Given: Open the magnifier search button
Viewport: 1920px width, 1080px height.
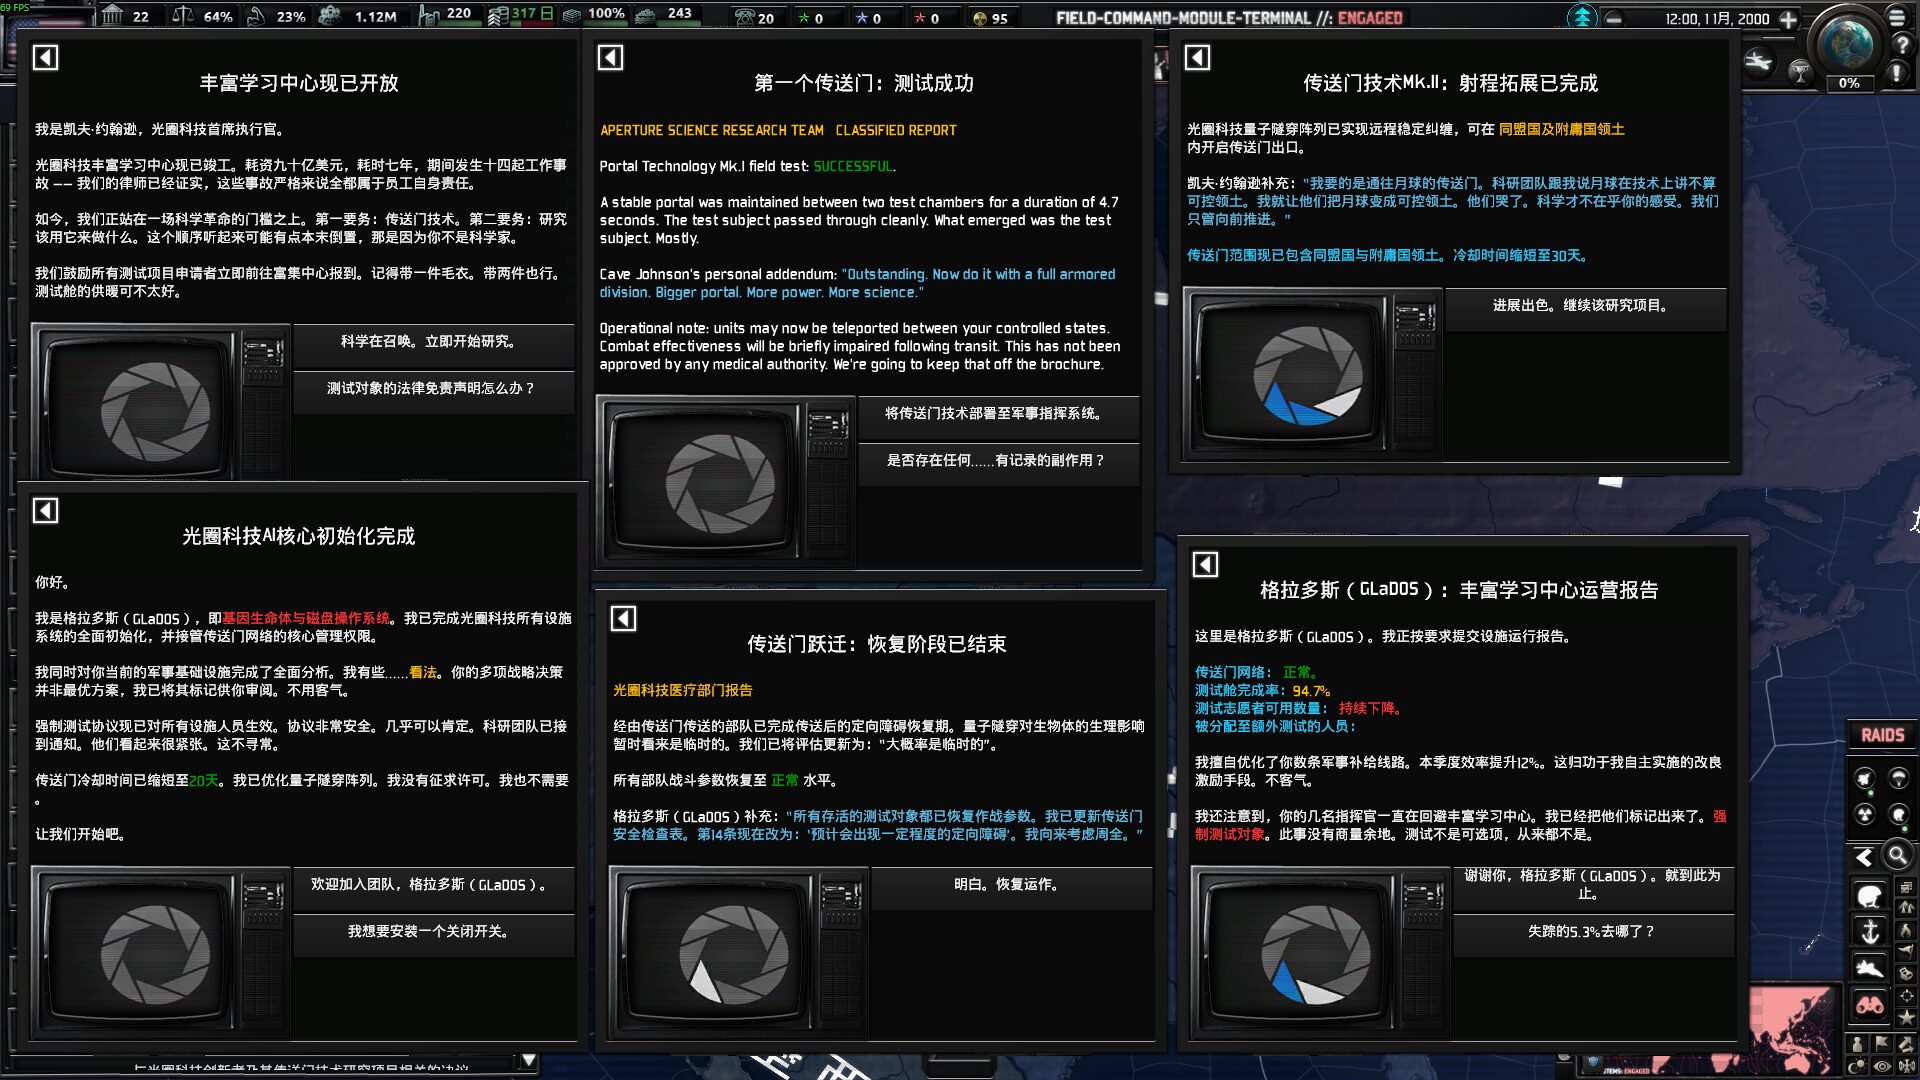Looking at the screenshot, I should (1897, 856).
